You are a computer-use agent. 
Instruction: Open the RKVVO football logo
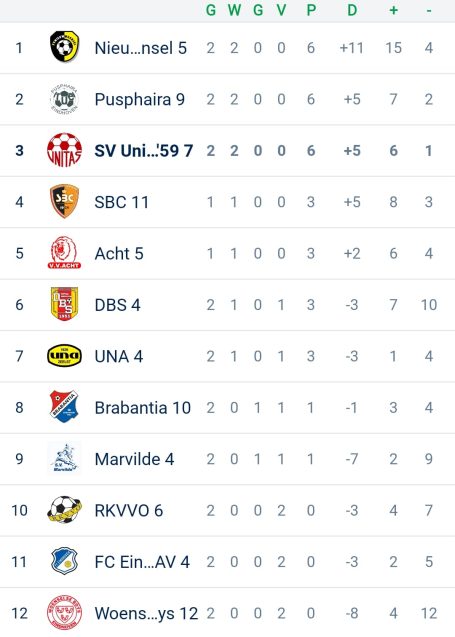click(64, 509)
